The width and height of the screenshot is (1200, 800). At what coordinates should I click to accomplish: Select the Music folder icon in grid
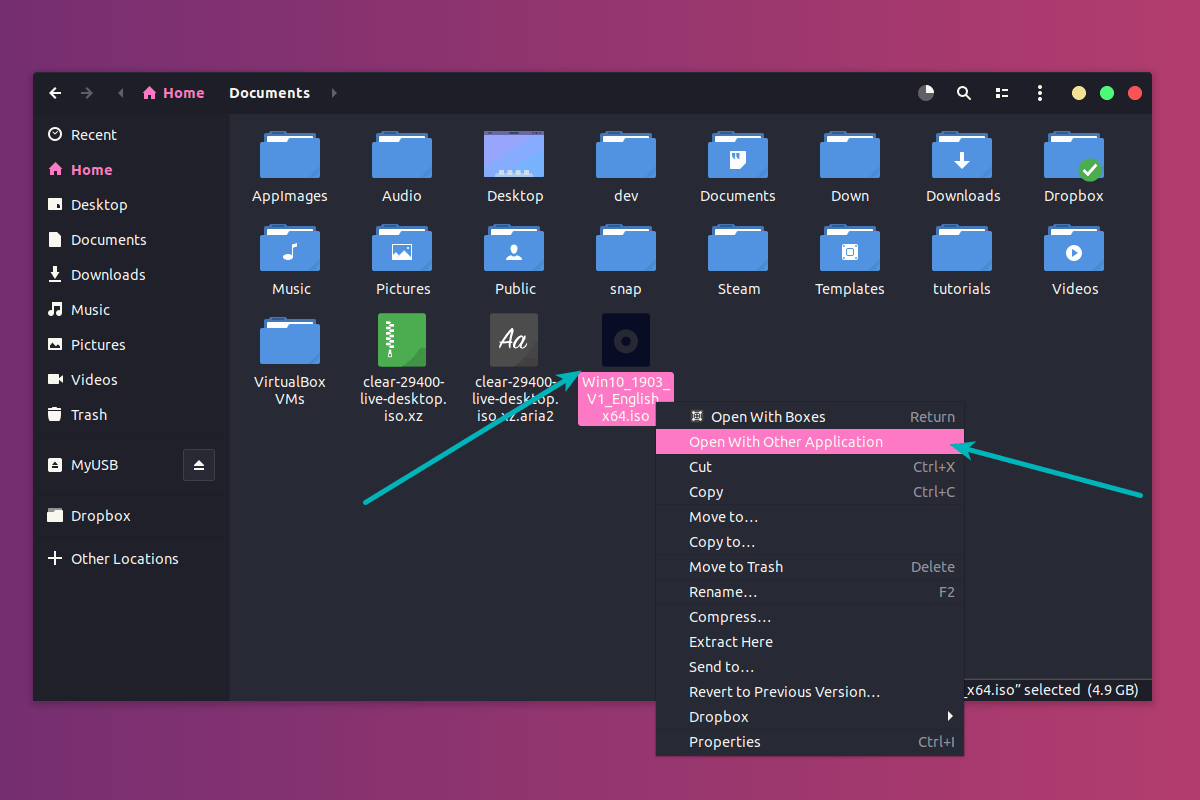290,248
